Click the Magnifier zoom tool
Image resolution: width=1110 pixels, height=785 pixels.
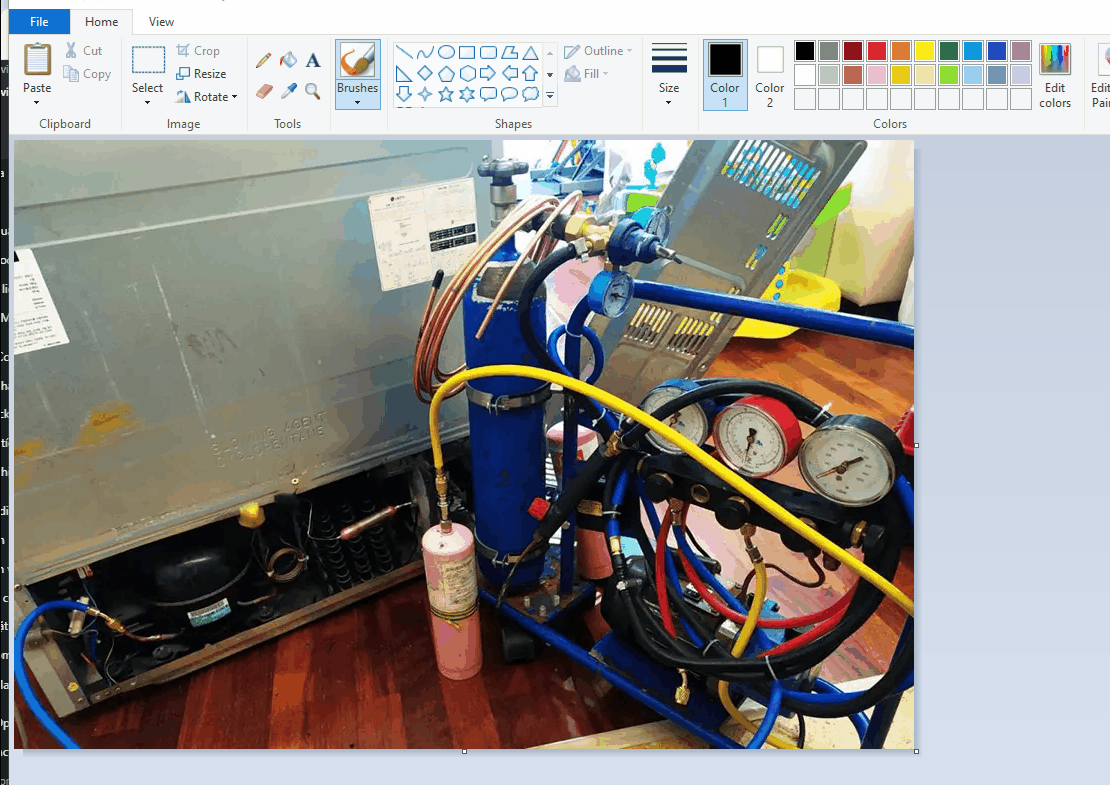pyautogui.click(x=313, y=91)
